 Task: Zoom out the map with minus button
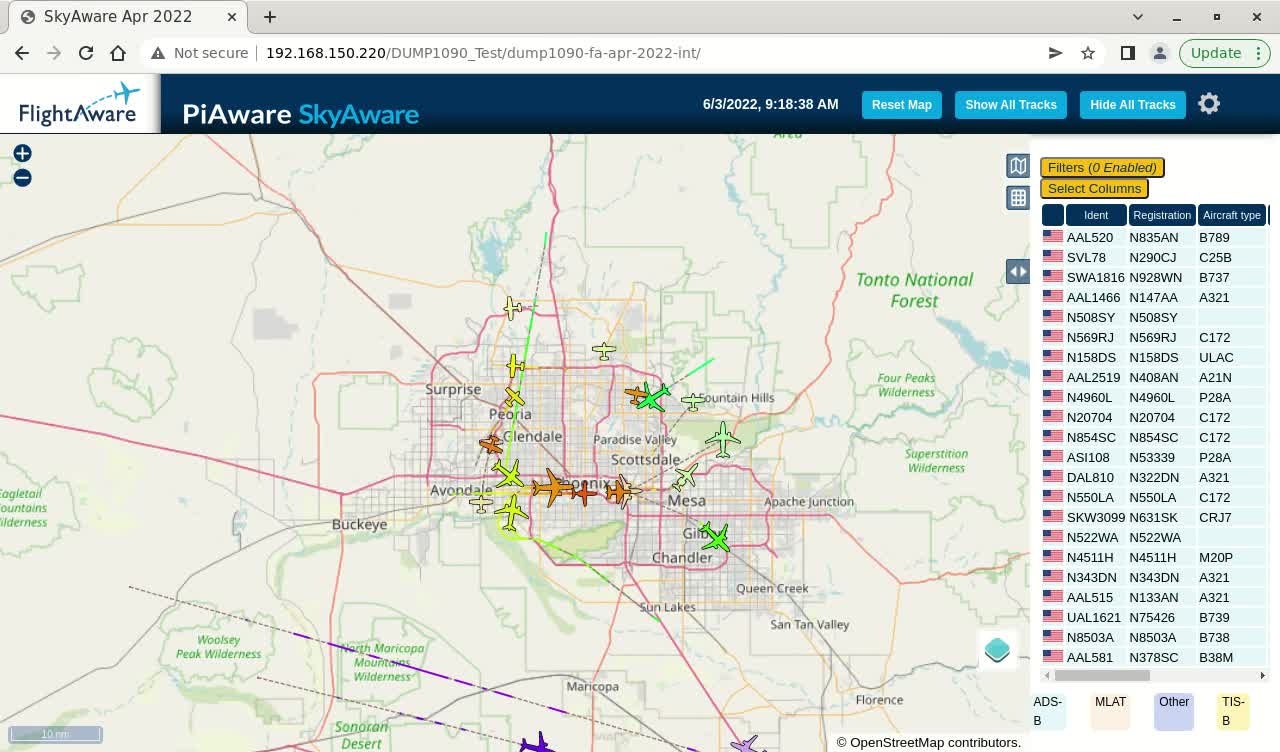tap(22, 178)
